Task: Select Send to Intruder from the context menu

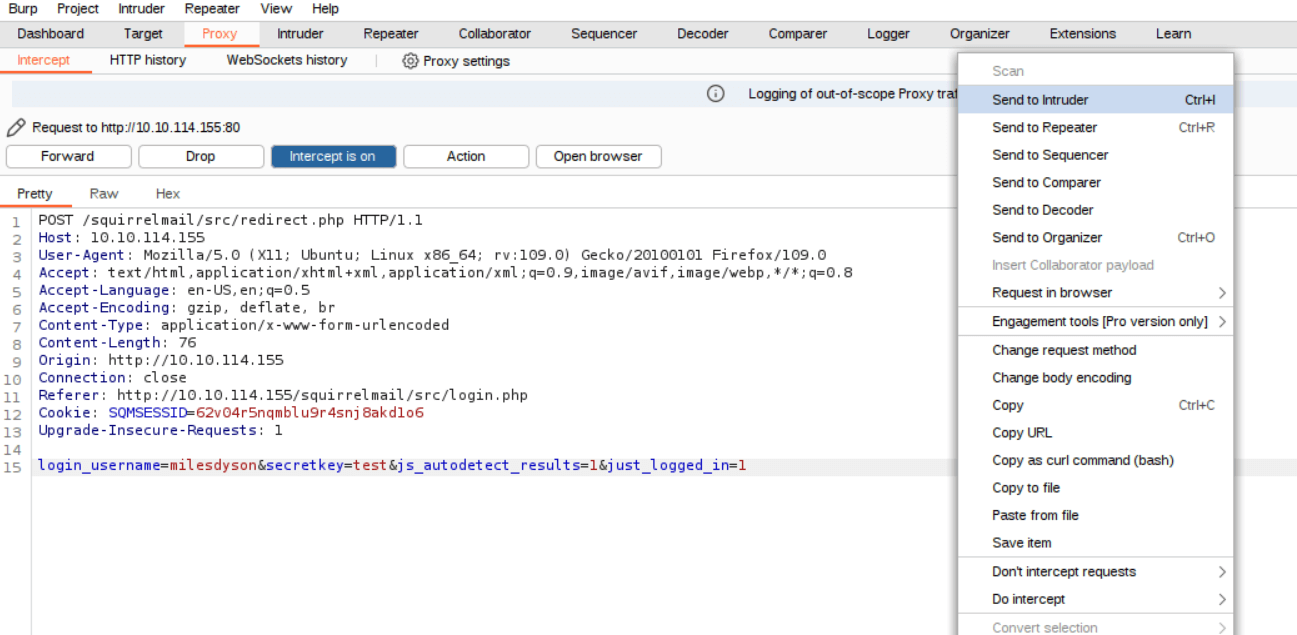Action: coord(1040,100)
